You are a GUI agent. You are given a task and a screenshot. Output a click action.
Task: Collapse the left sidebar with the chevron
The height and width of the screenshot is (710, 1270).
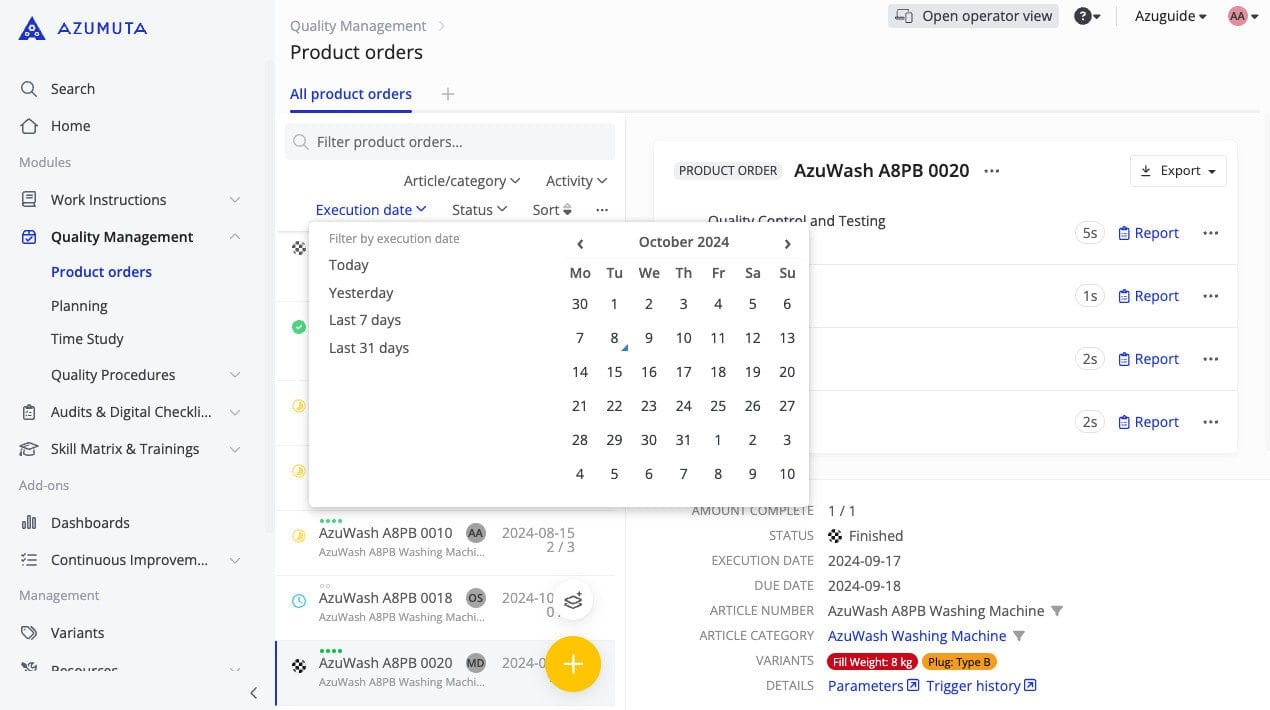253,693
